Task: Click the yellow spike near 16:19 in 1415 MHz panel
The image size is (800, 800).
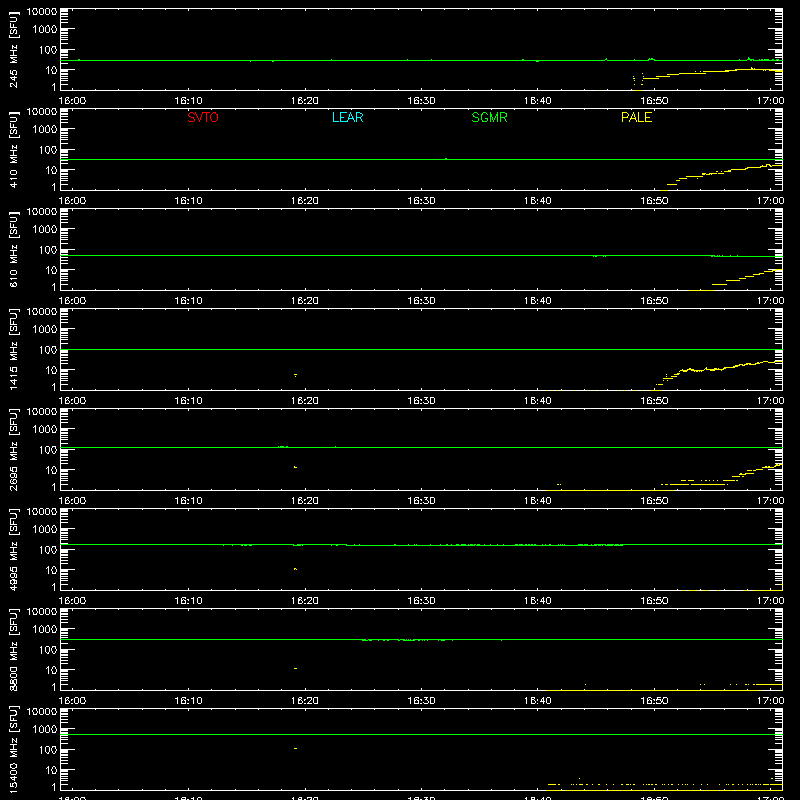Action: [x=295, y=375]
